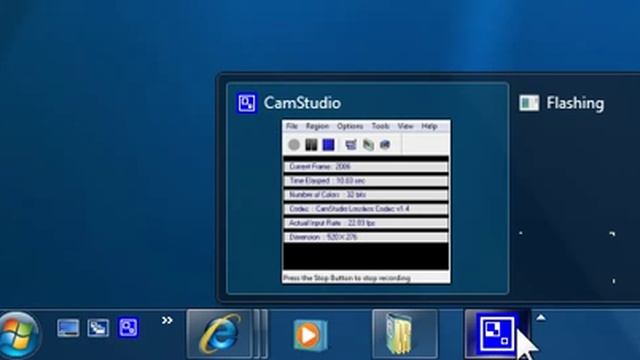Launch CamStudio from quick launch bar
Image resolution: width=640 pixels, height=360 pixels.
129,328
